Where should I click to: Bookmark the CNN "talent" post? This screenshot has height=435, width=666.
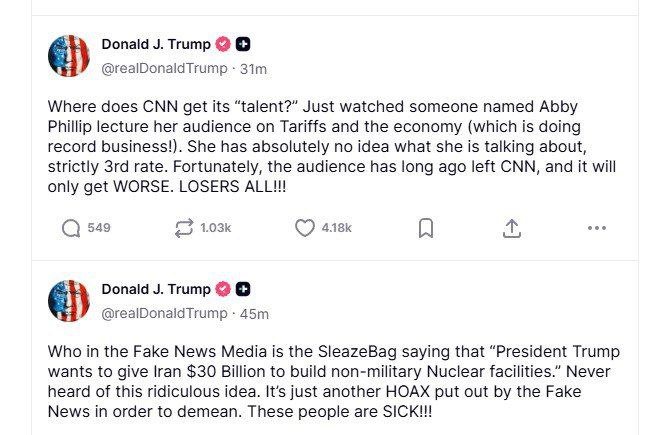tap(425, 228)
